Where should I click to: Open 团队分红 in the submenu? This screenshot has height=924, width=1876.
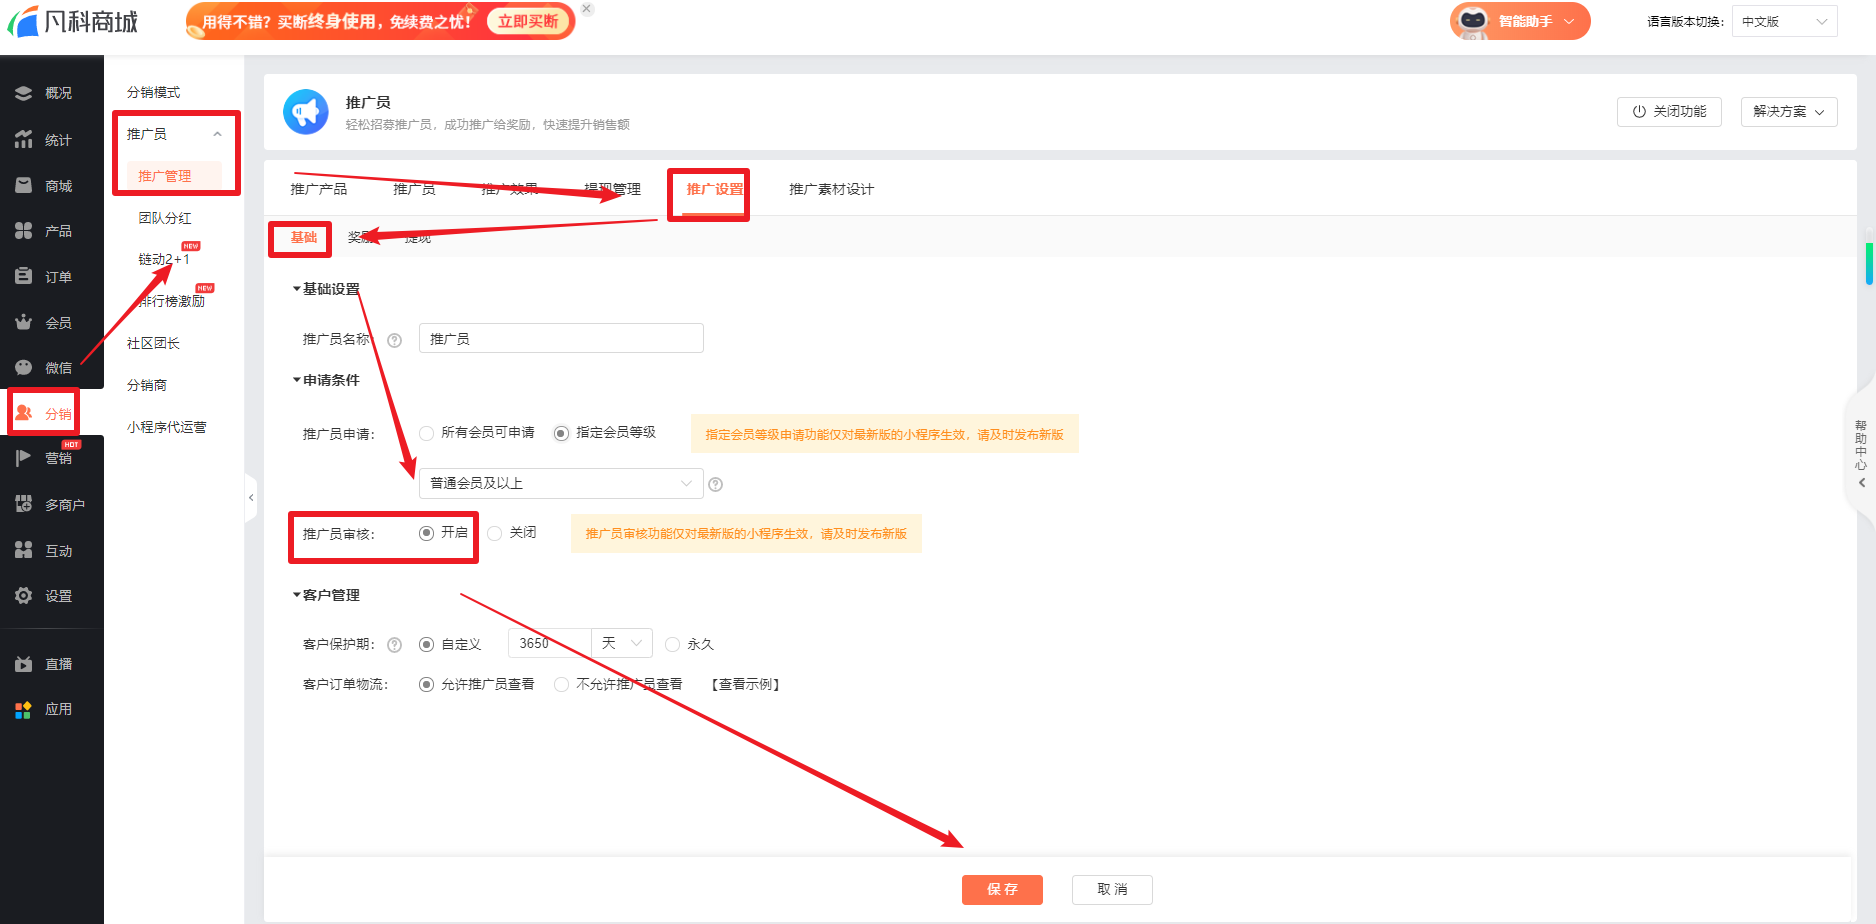click(165, 218)
